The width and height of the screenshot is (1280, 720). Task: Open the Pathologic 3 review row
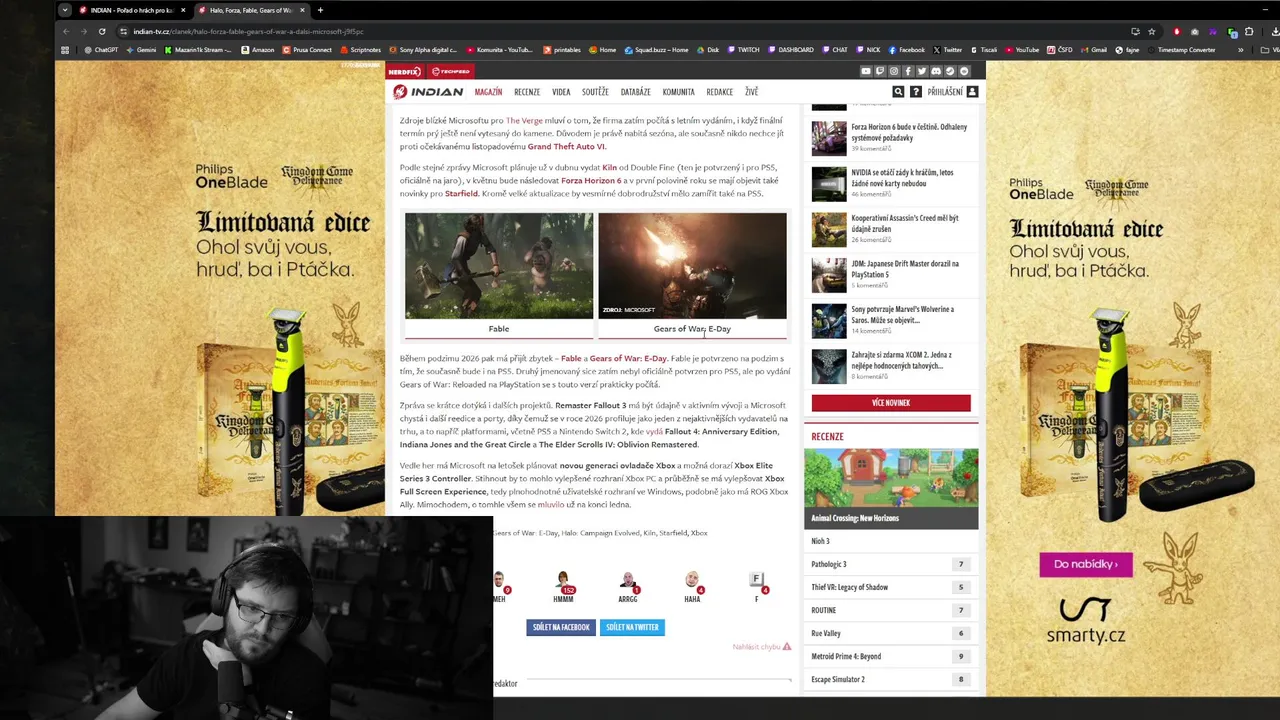point(891,564)
